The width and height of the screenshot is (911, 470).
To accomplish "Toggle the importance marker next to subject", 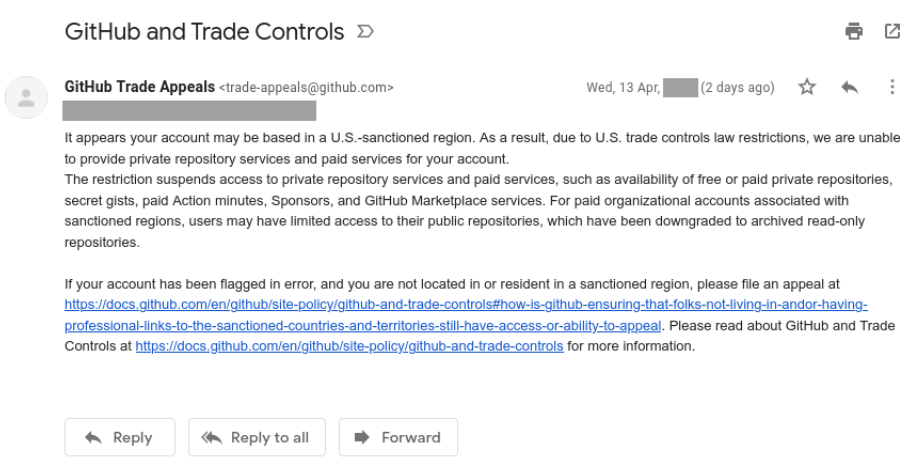I will tap(365, 31).
